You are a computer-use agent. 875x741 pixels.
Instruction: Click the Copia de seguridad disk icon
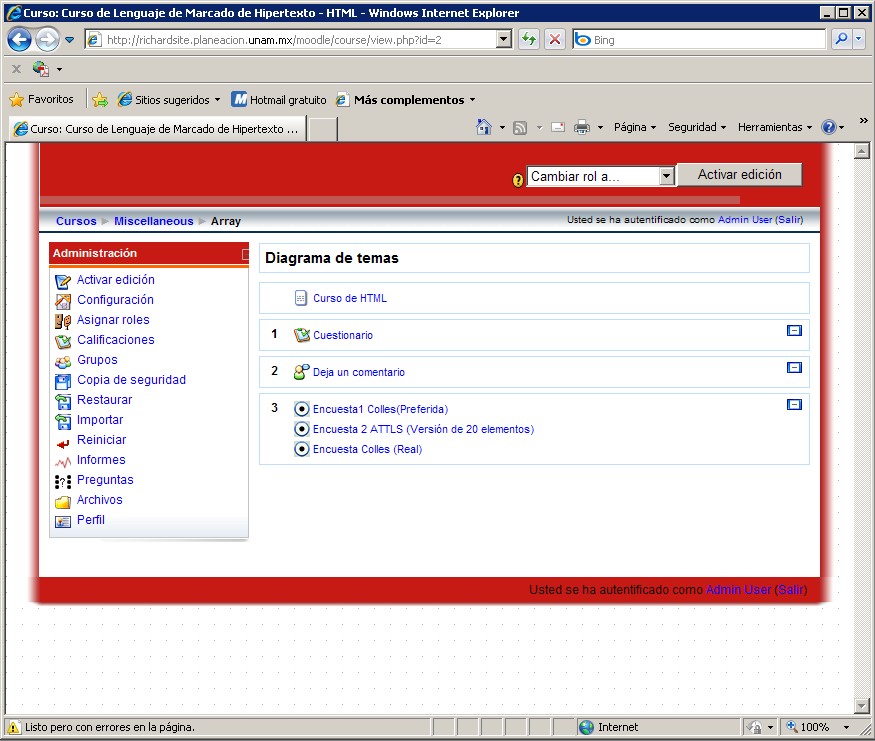pos(63,381)
